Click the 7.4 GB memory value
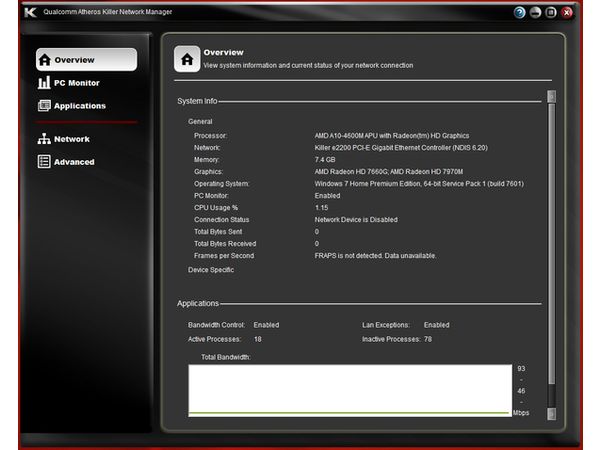The image size is (600, 450). 325,160
